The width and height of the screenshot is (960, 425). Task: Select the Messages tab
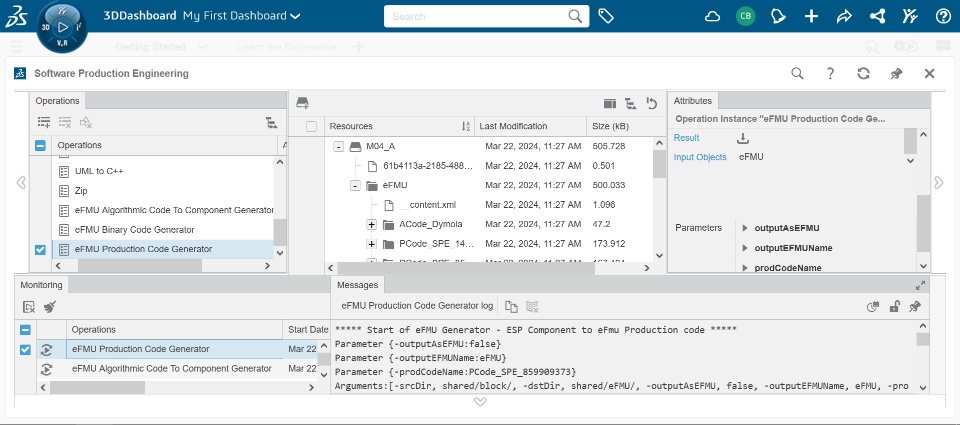click(x=358, y=285)
